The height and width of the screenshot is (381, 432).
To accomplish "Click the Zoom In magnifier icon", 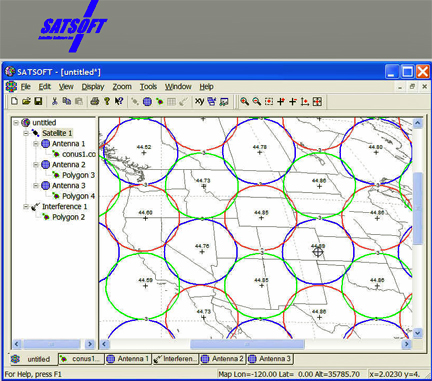I will tap(244, 101).
